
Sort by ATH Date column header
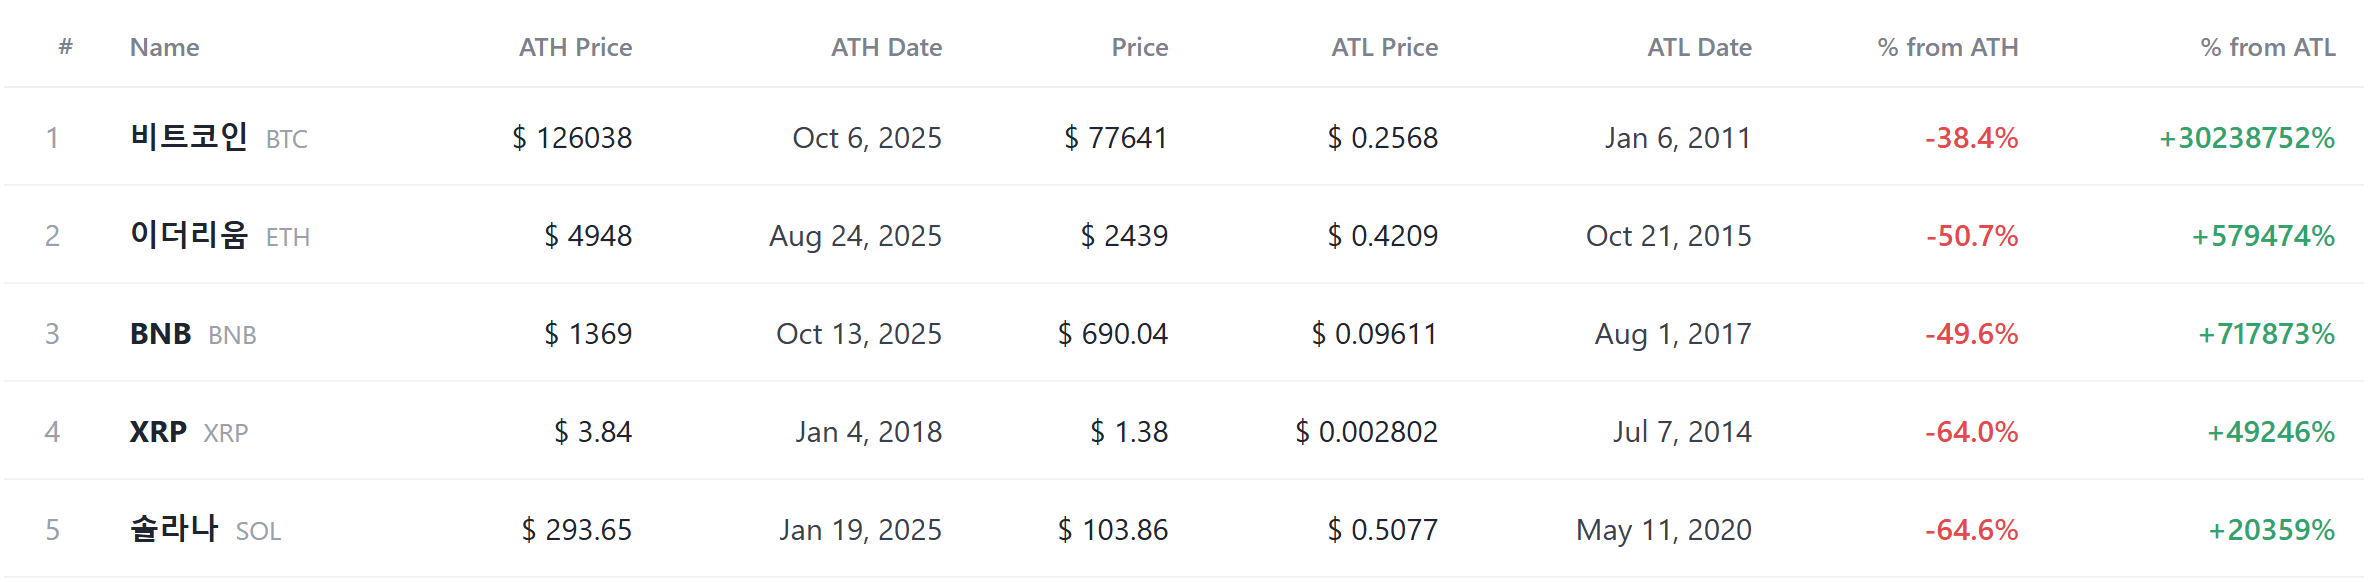pyautogui.click(x=886, y=47)
